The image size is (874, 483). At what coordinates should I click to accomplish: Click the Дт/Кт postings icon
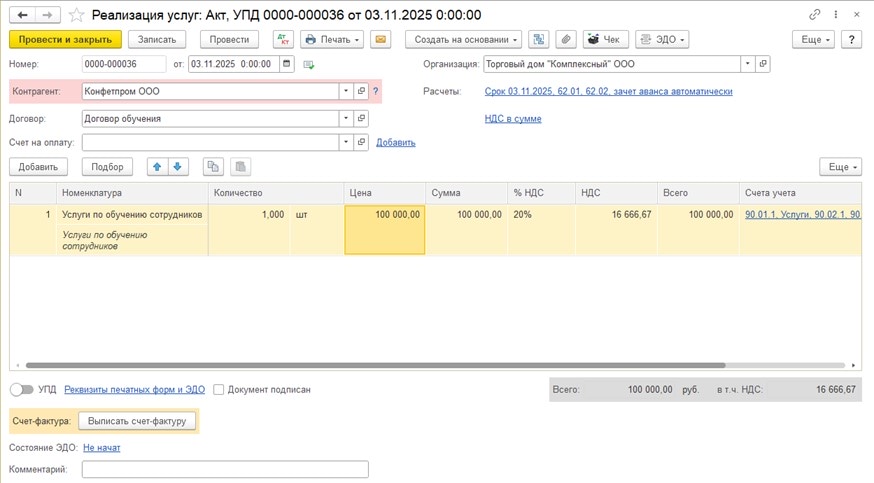[x=282, y=40]
